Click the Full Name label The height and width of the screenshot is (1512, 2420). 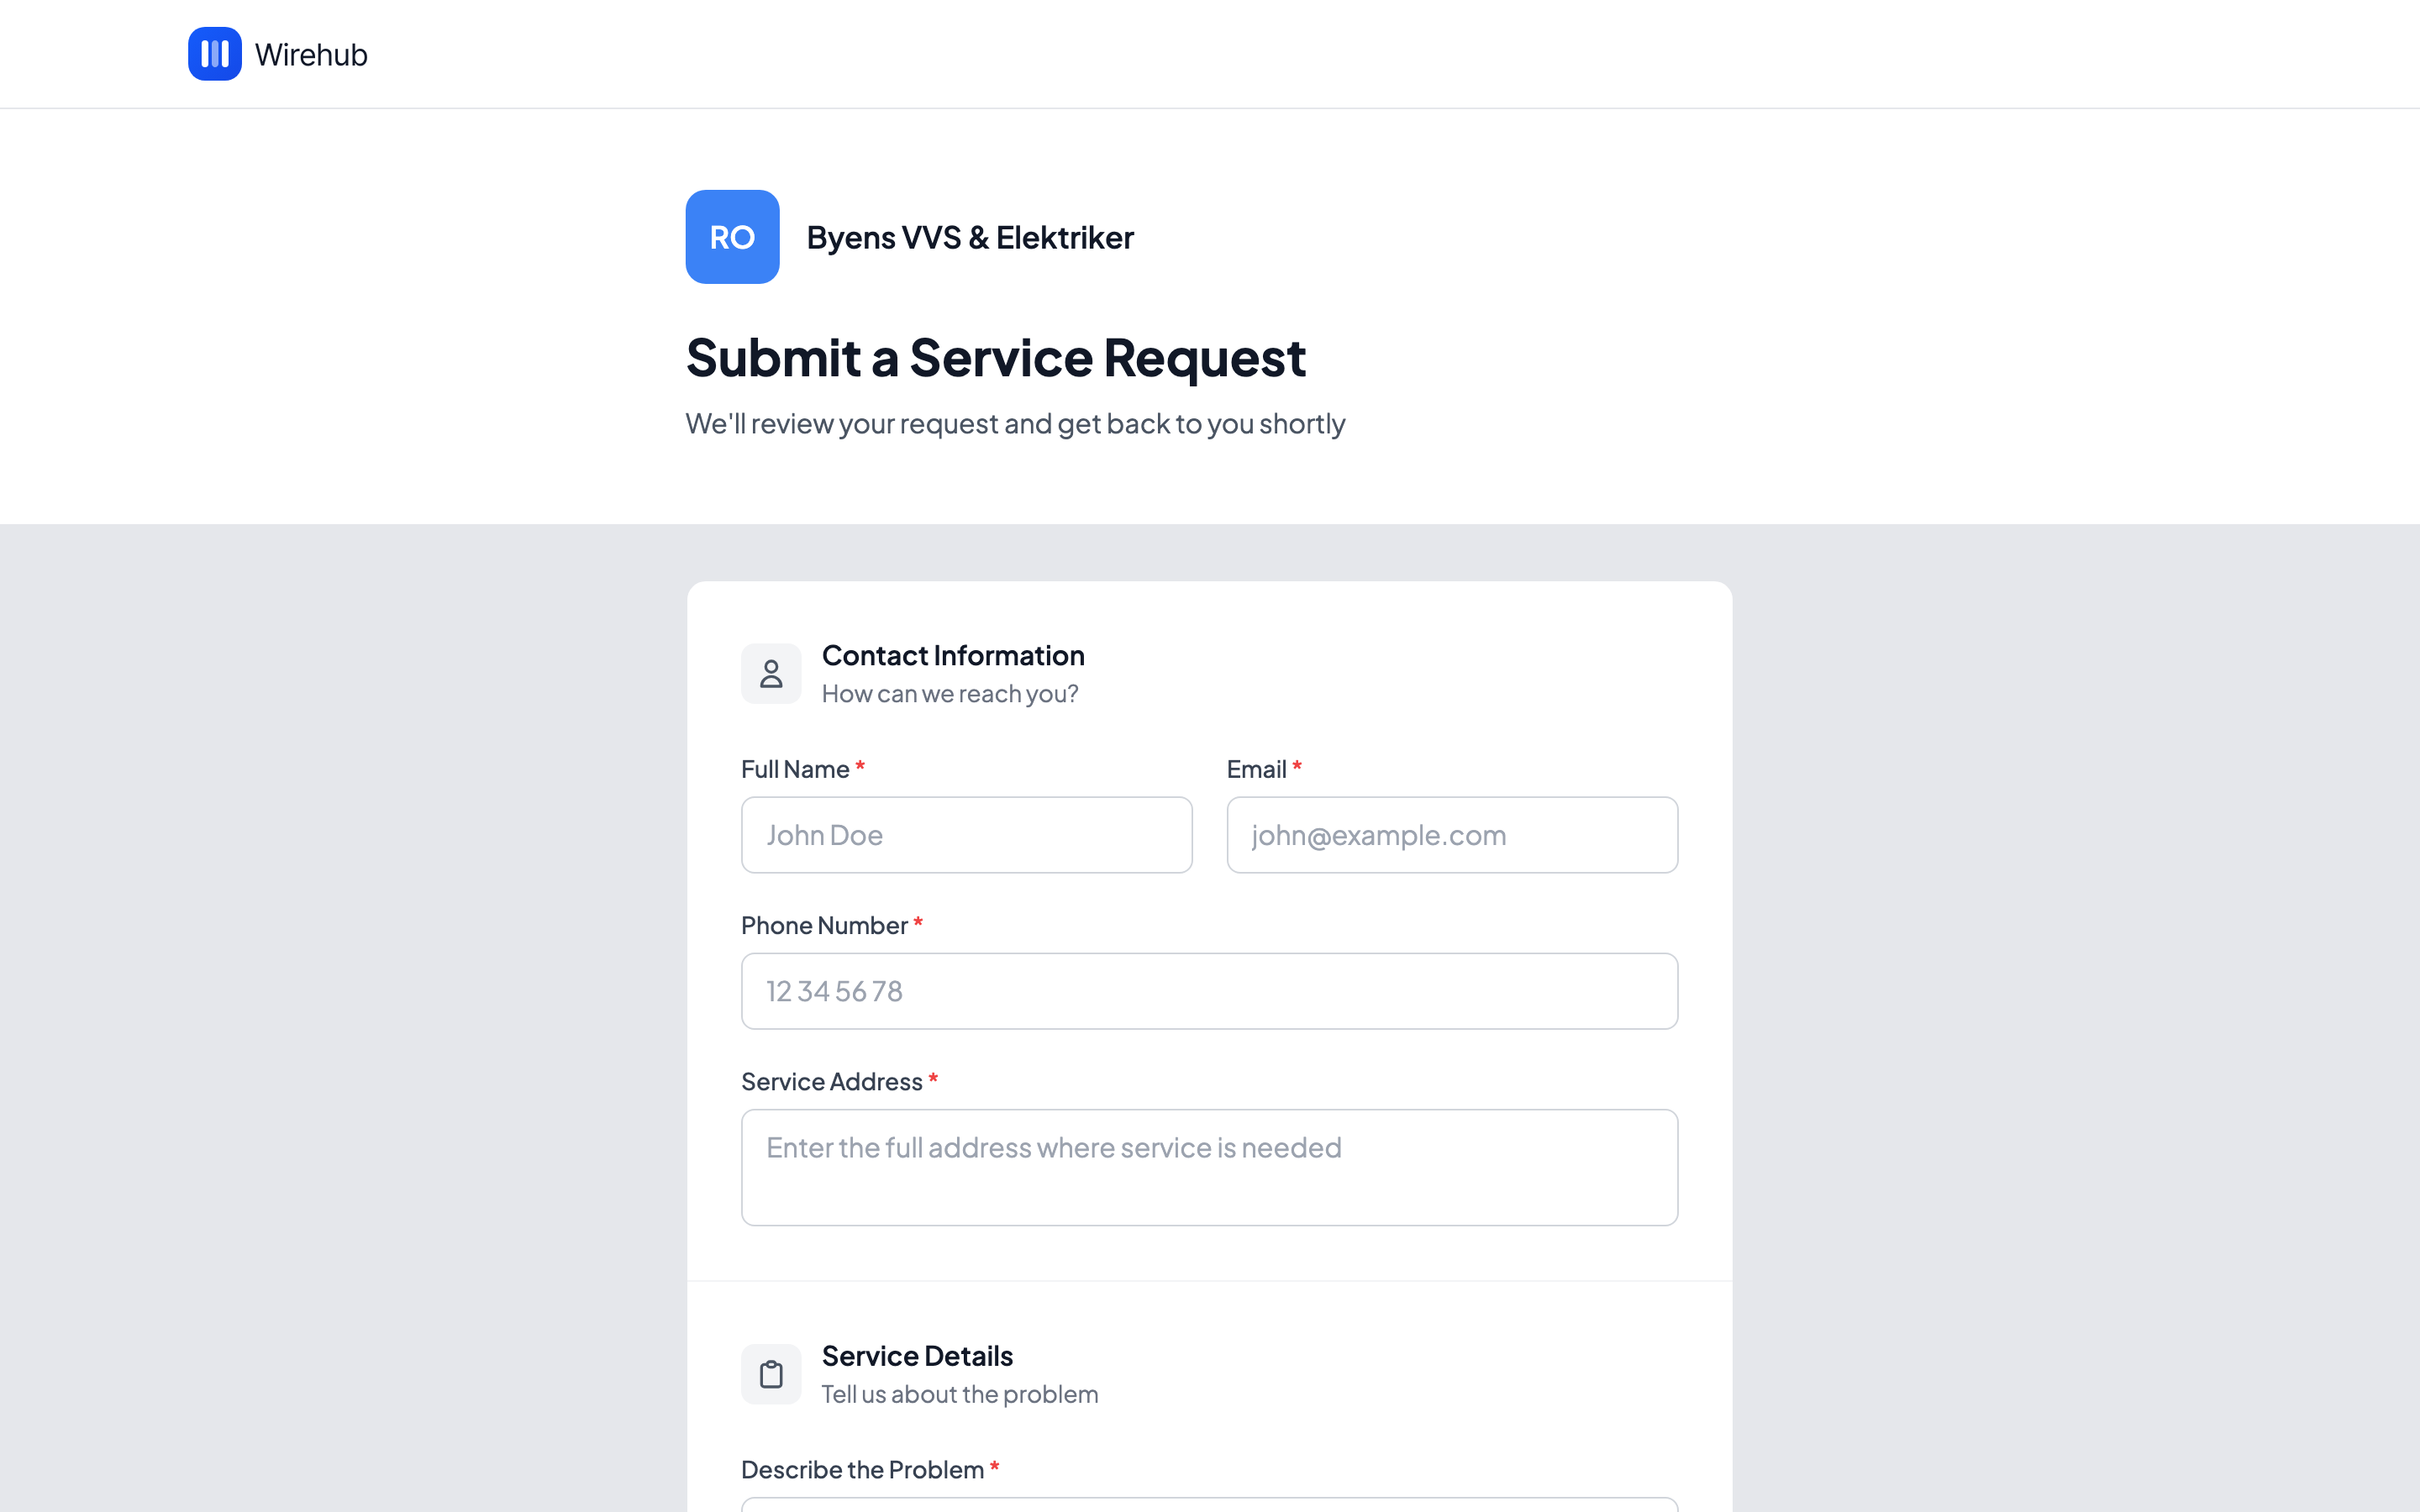pos(795,769)
